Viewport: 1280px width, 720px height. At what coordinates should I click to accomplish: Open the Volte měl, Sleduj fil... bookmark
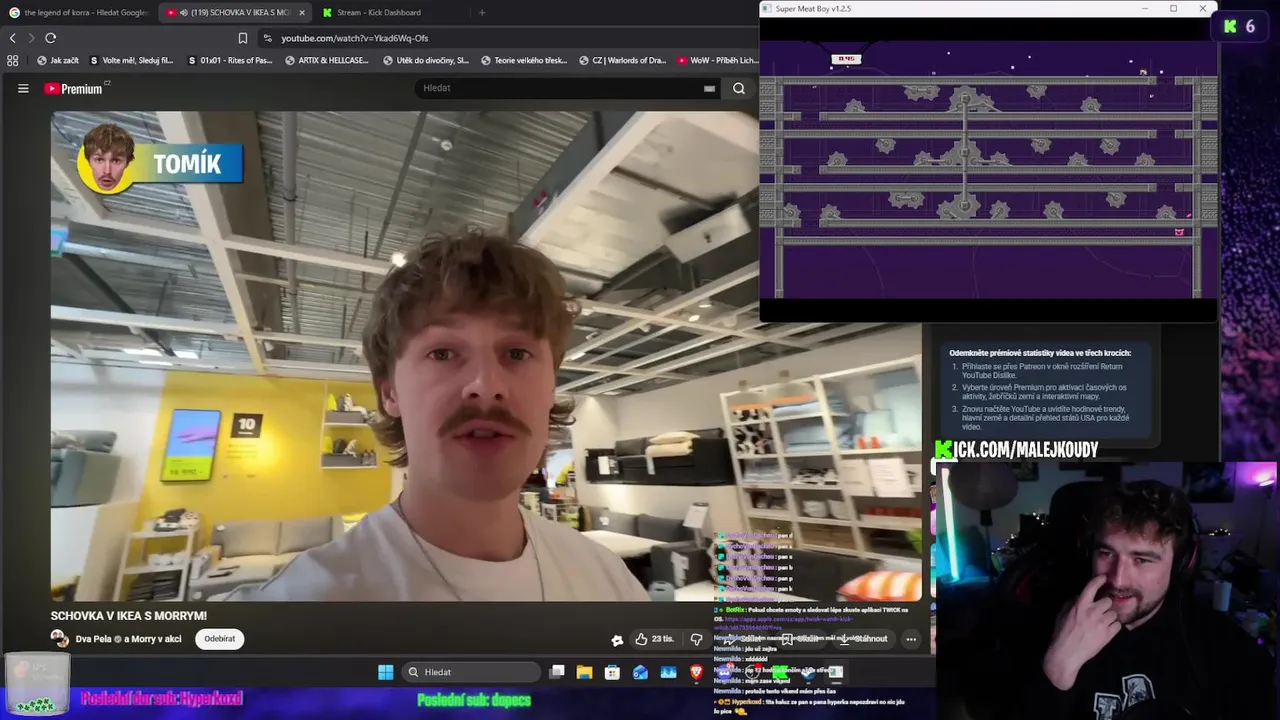click(x=131, y=60)
